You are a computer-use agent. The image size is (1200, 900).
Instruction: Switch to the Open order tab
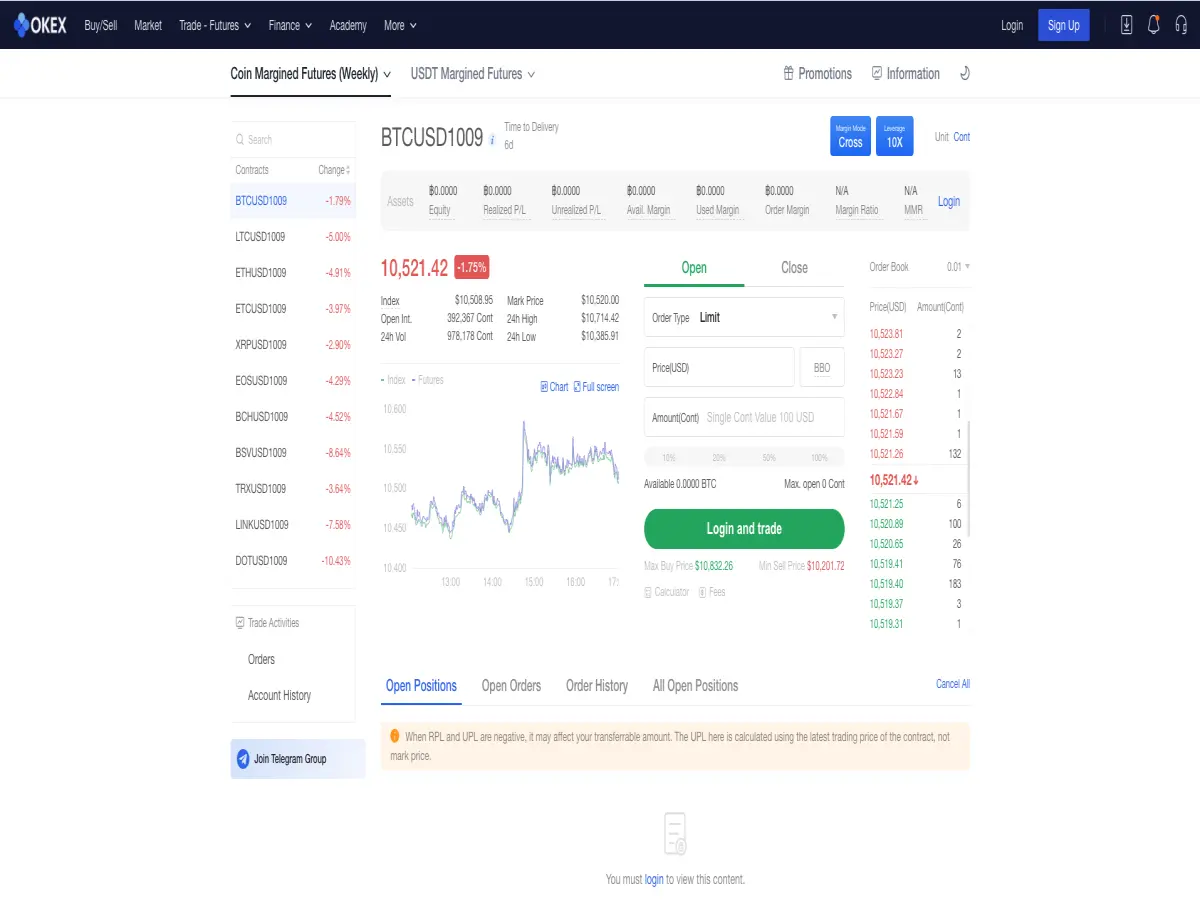click(694, 267)
